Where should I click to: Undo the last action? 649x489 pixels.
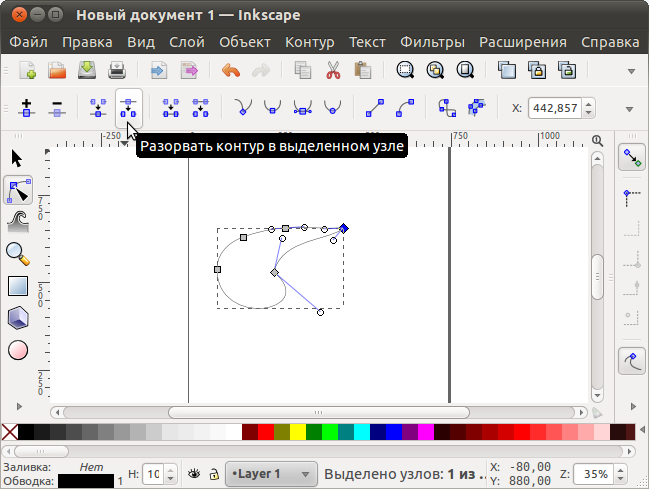pyautogui.click(x=231, y=70)
